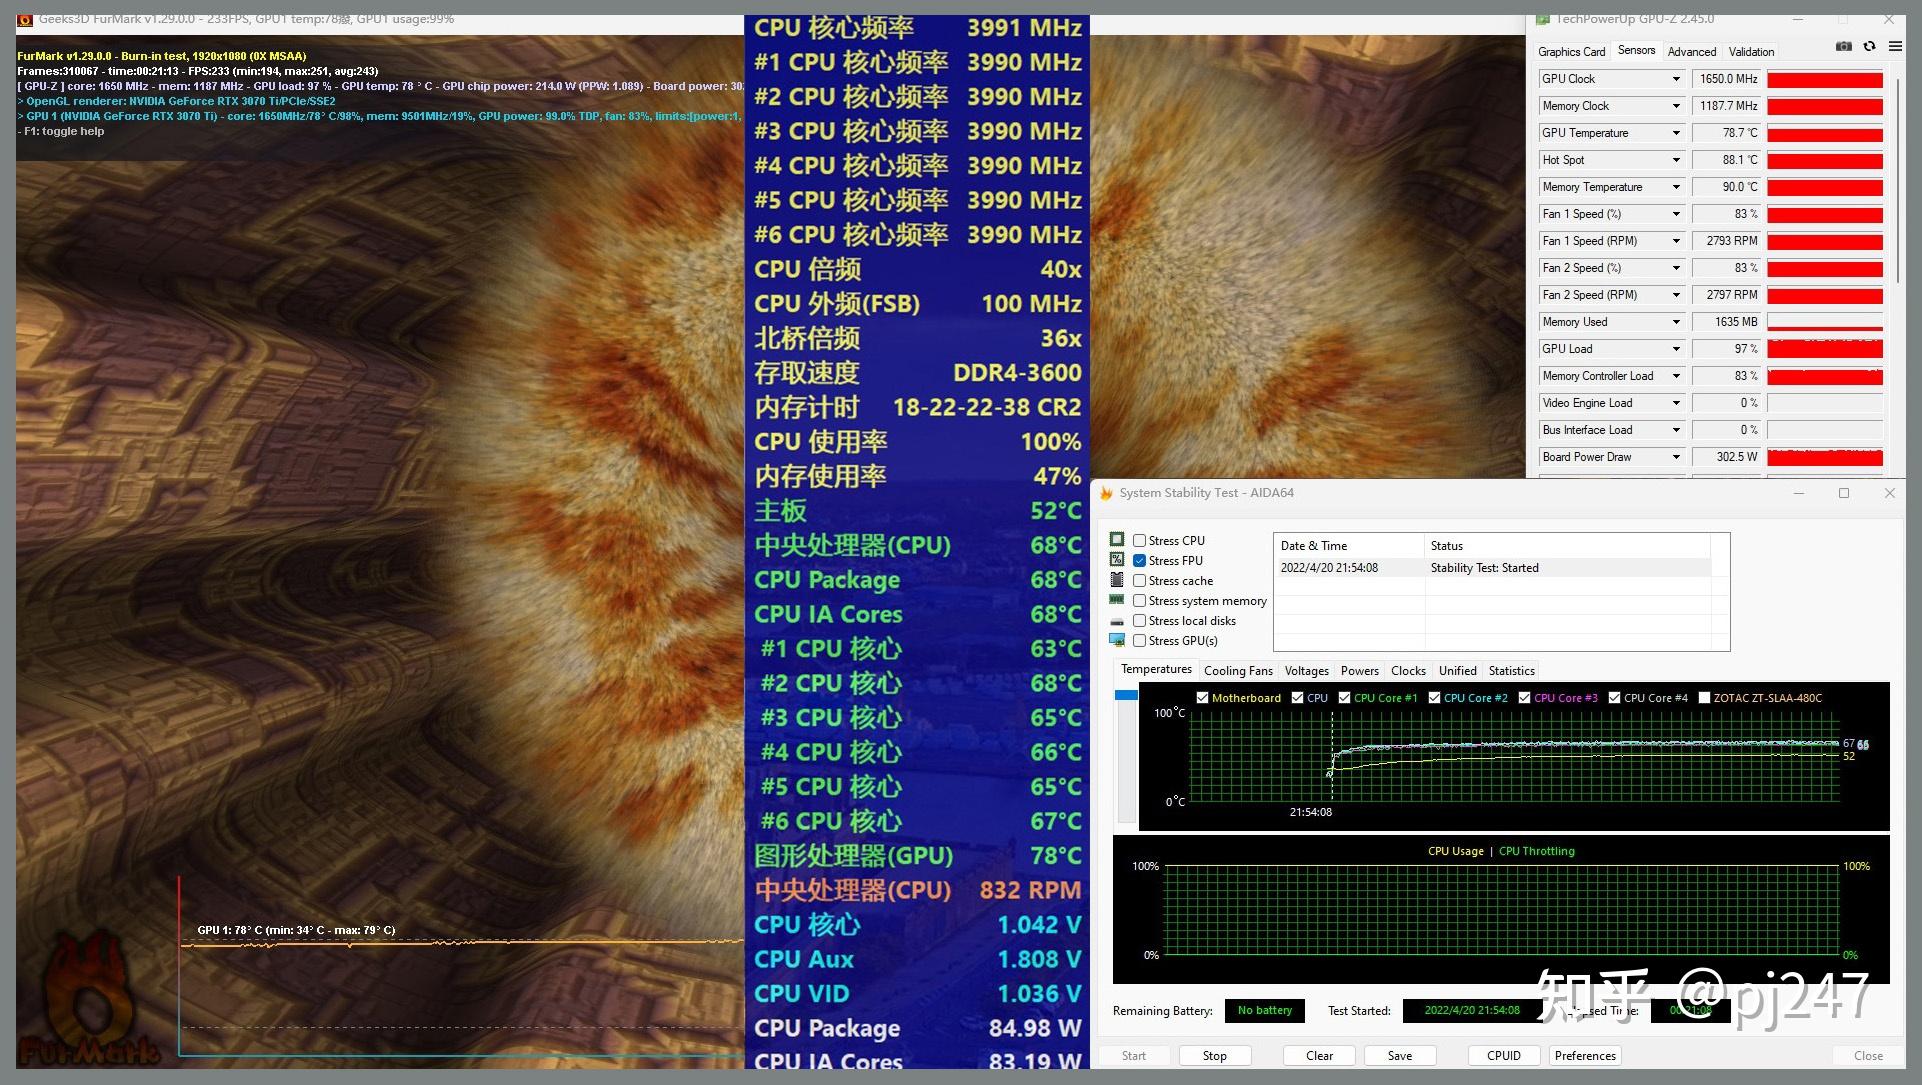Click the Stress GPU(s) monitor icon
This screenshot has height=1085, width=1922.
coord(1117,640)
